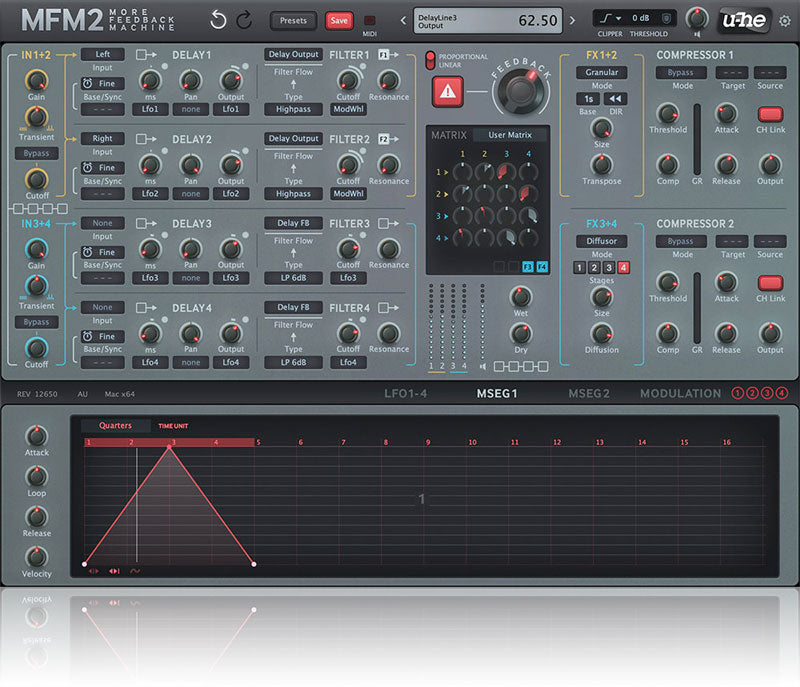Switch to the LFO1-4 tab
The width and height of the screenshot is (800, 687).
point(406,393)
